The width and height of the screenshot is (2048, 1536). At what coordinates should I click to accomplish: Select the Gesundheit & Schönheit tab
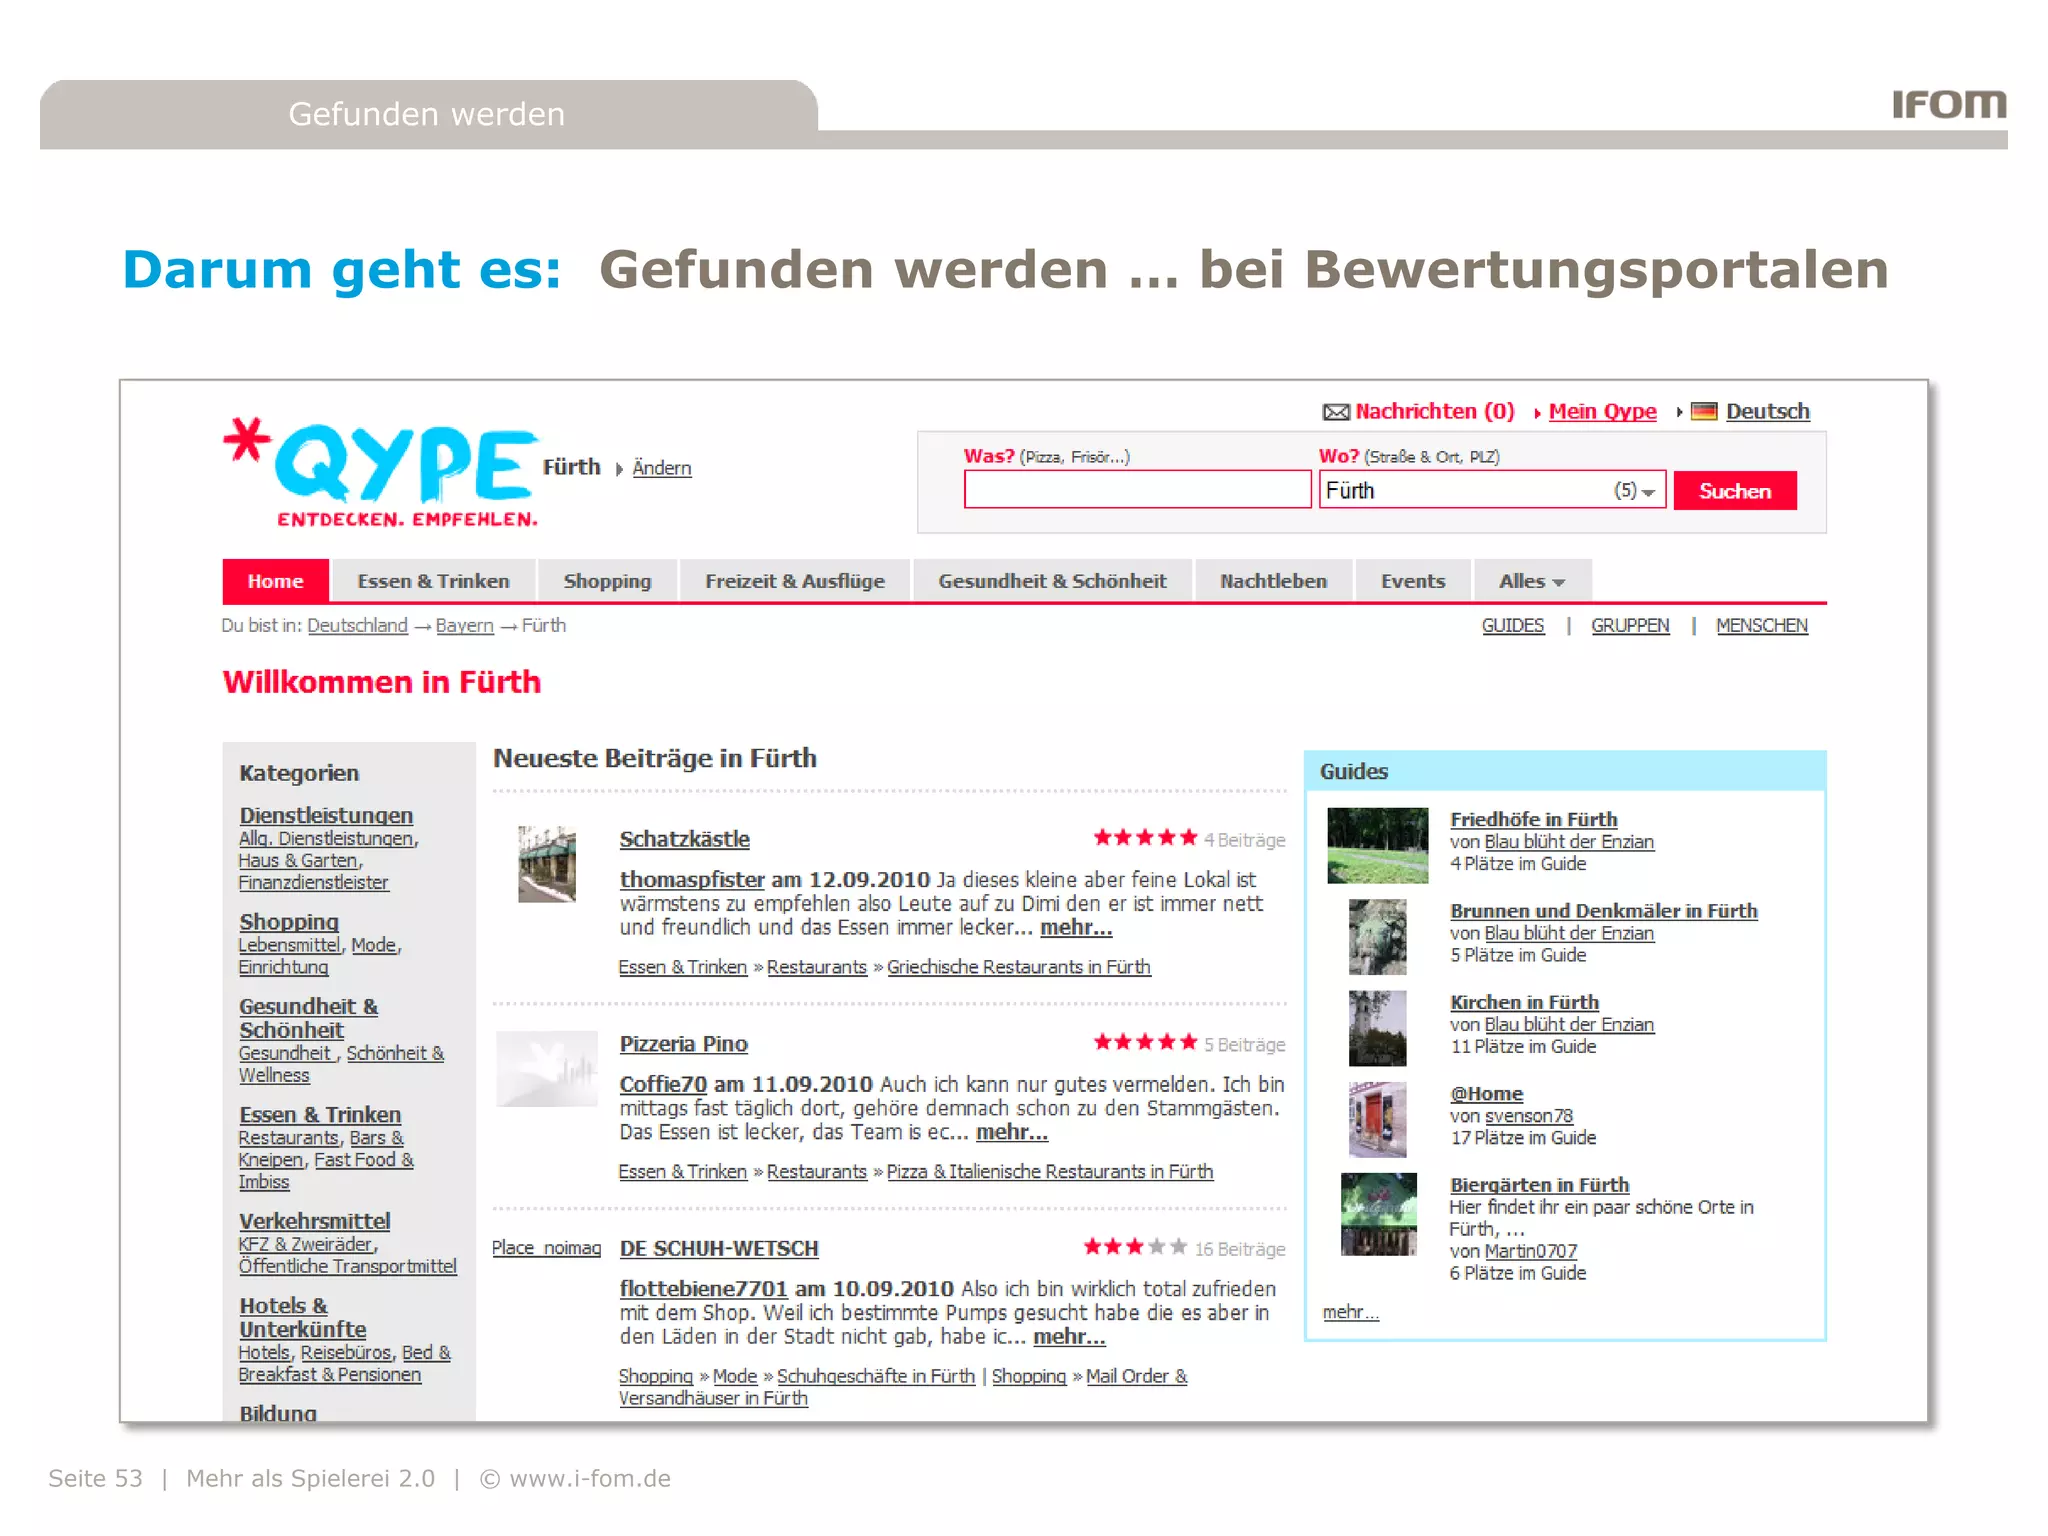tap(1052, 581)
